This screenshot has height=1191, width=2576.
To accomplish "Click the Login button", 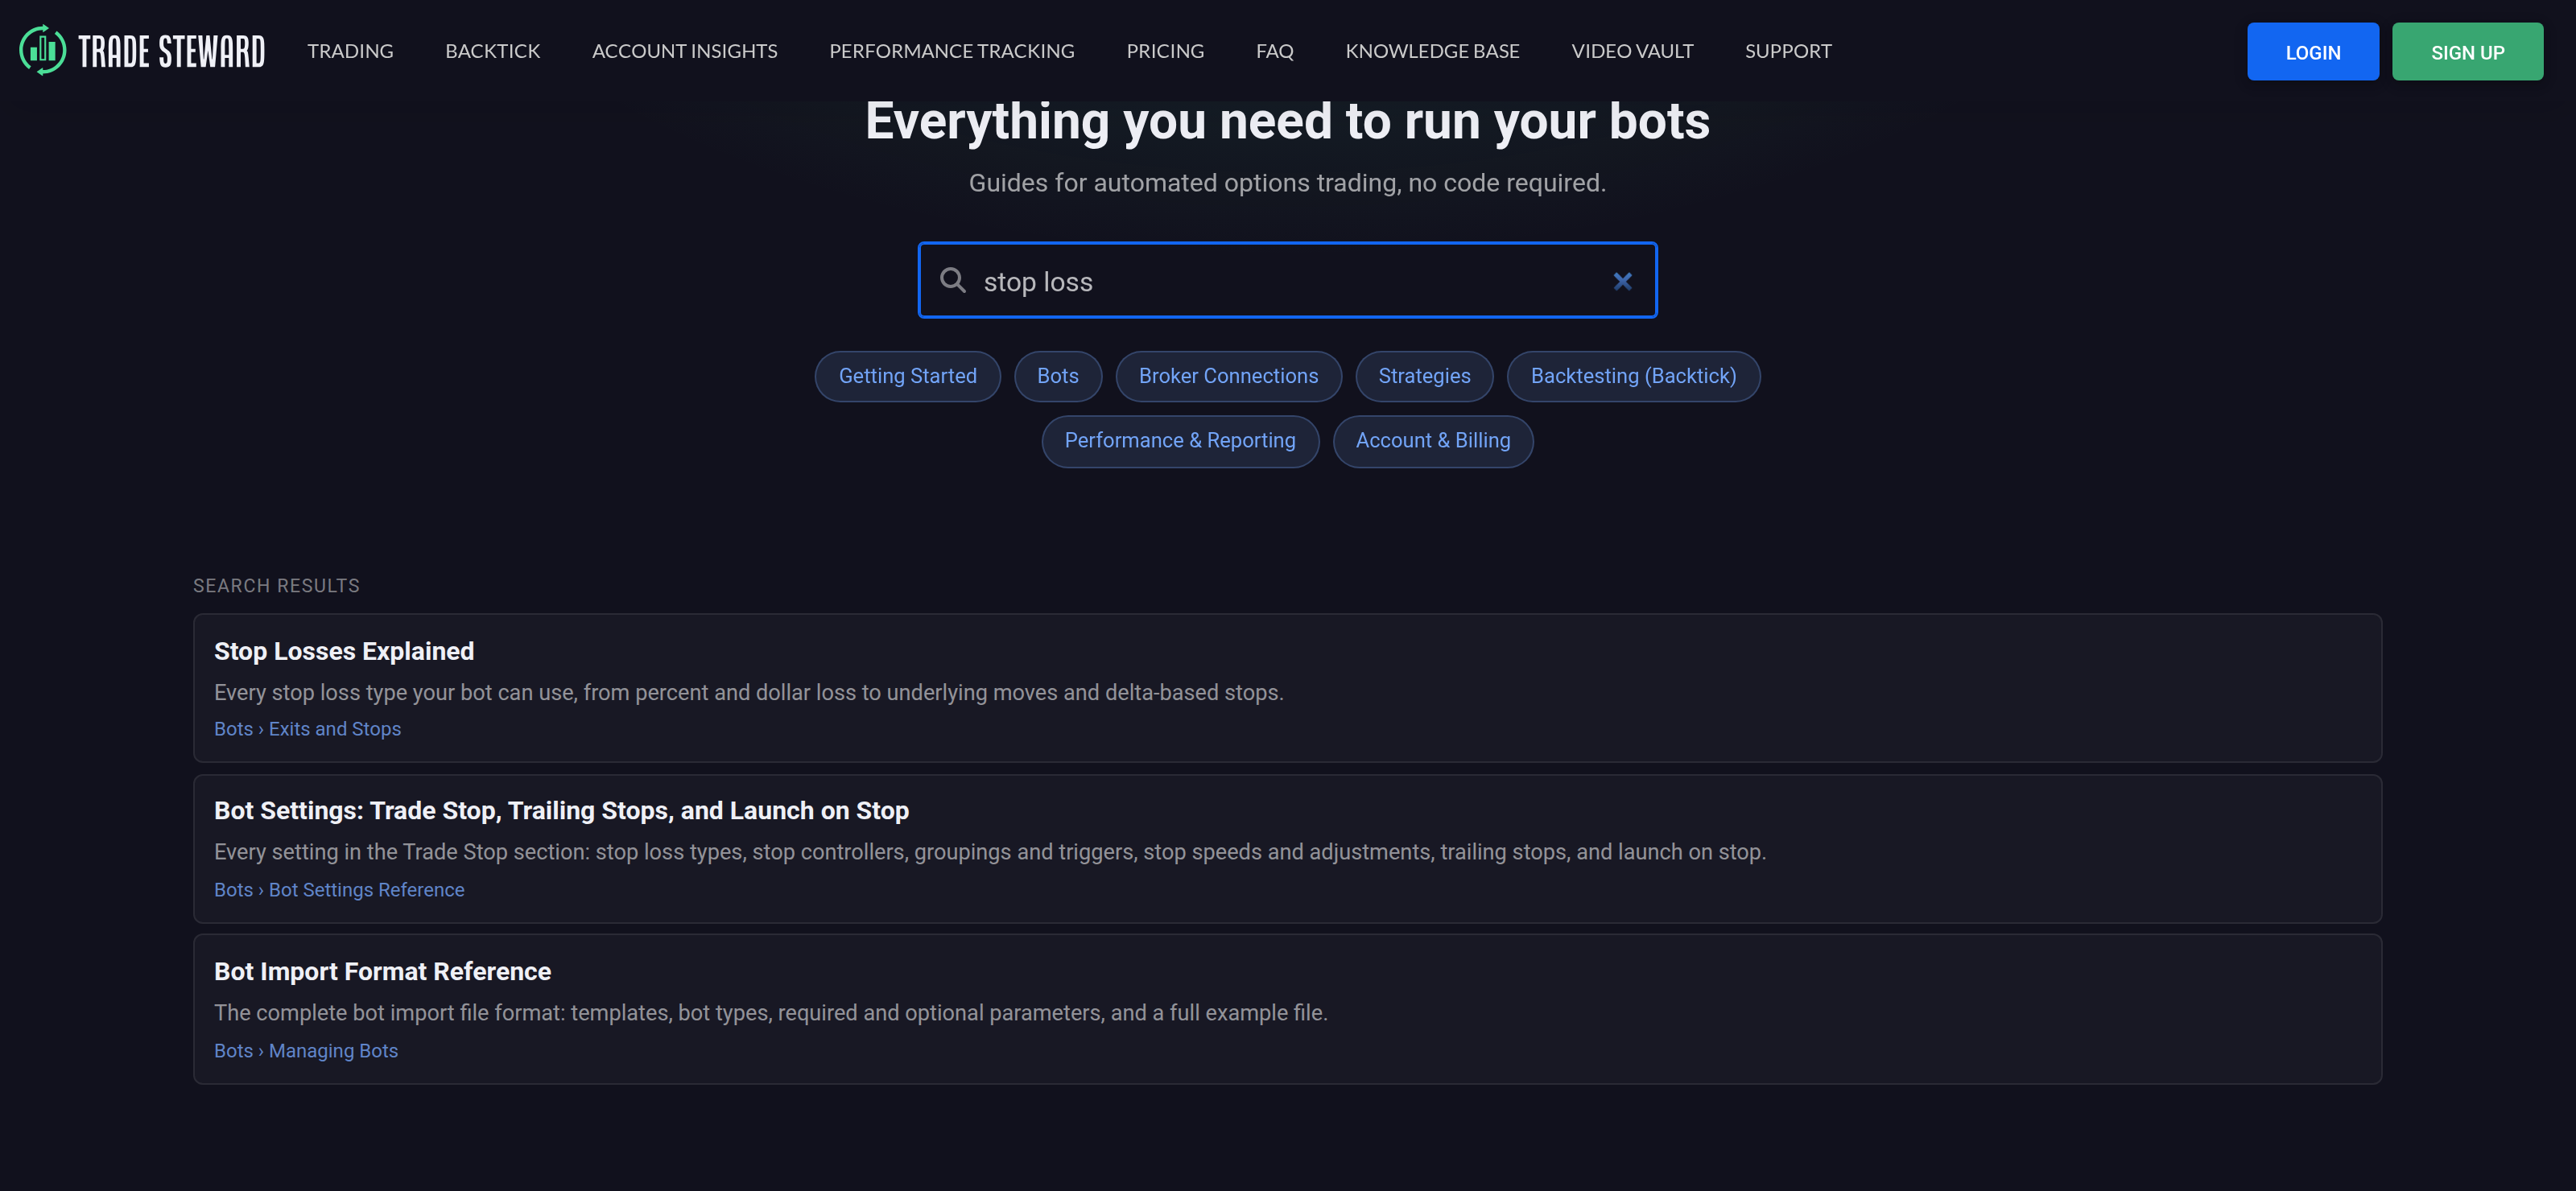I will 2312,52.
